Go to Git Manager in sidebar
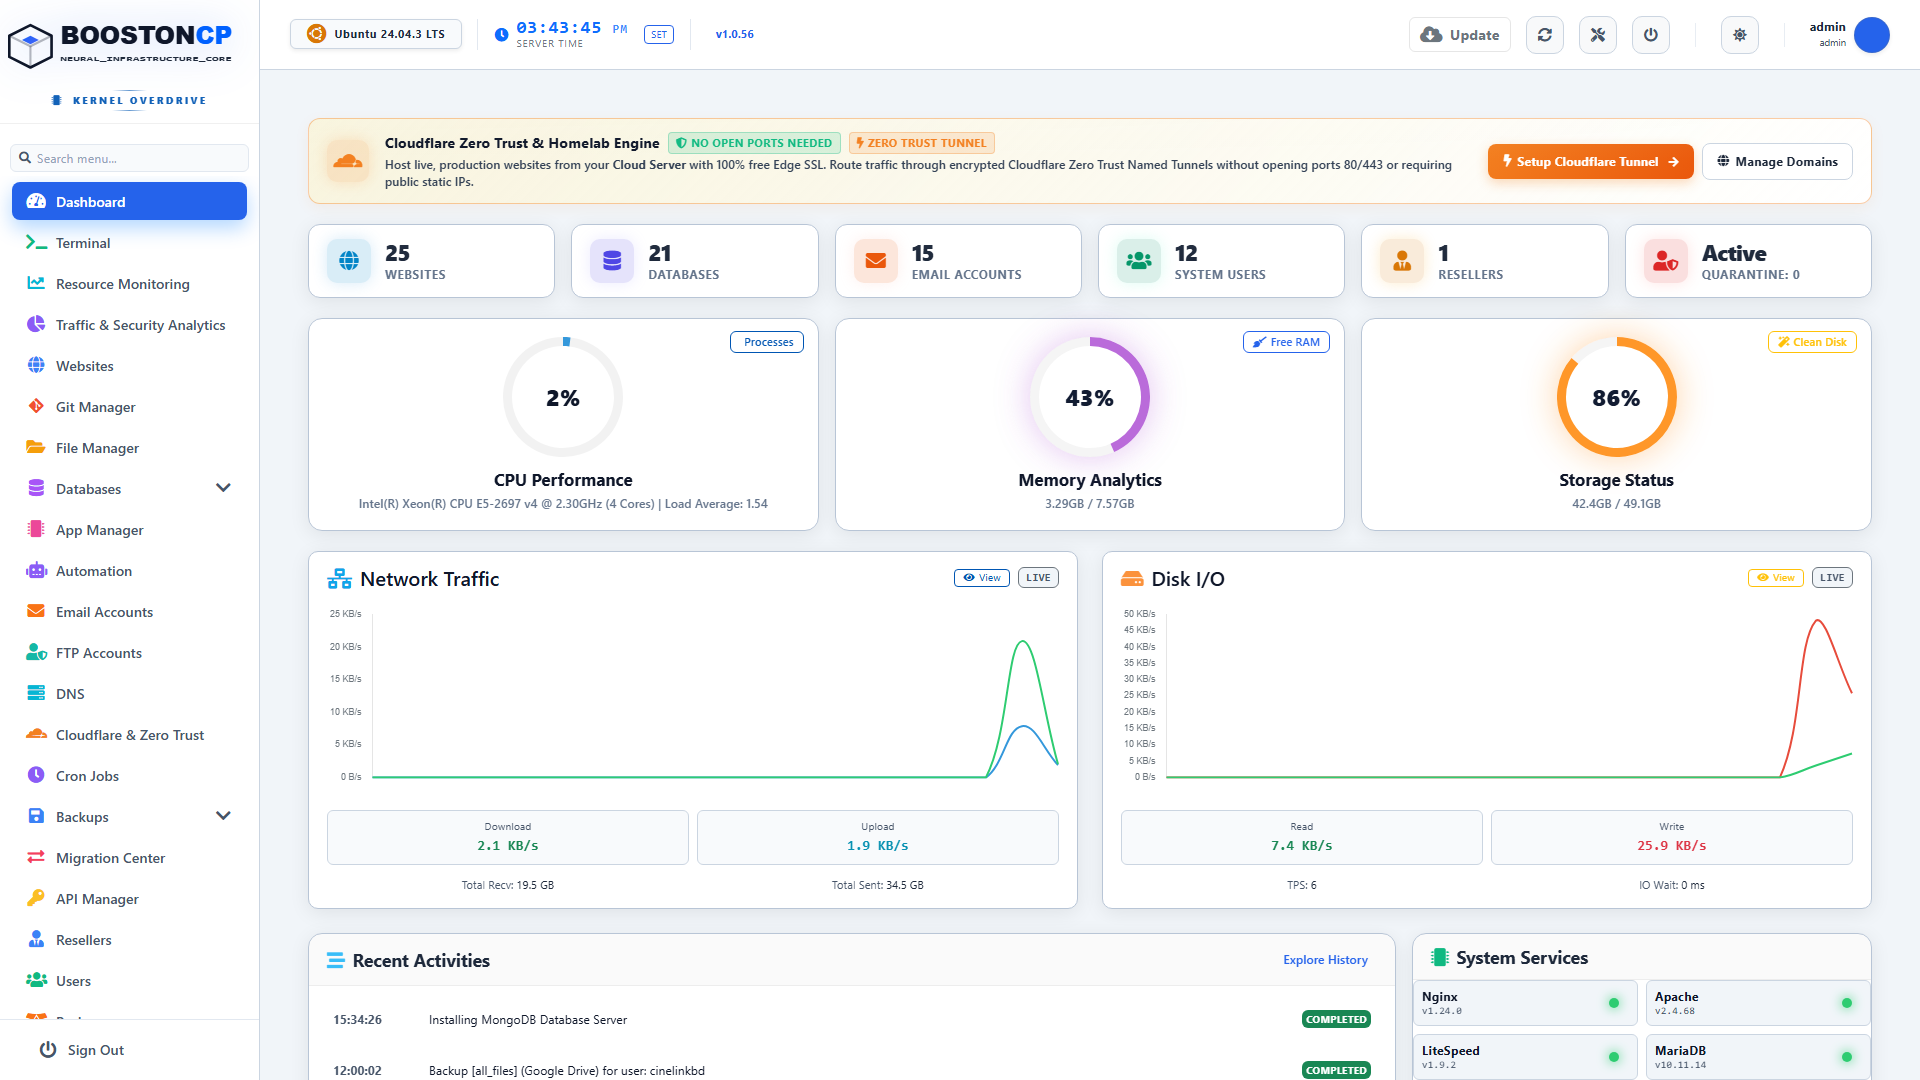Image resolution: width=1920 pixels, height=1080 pixels. [129, 407]
